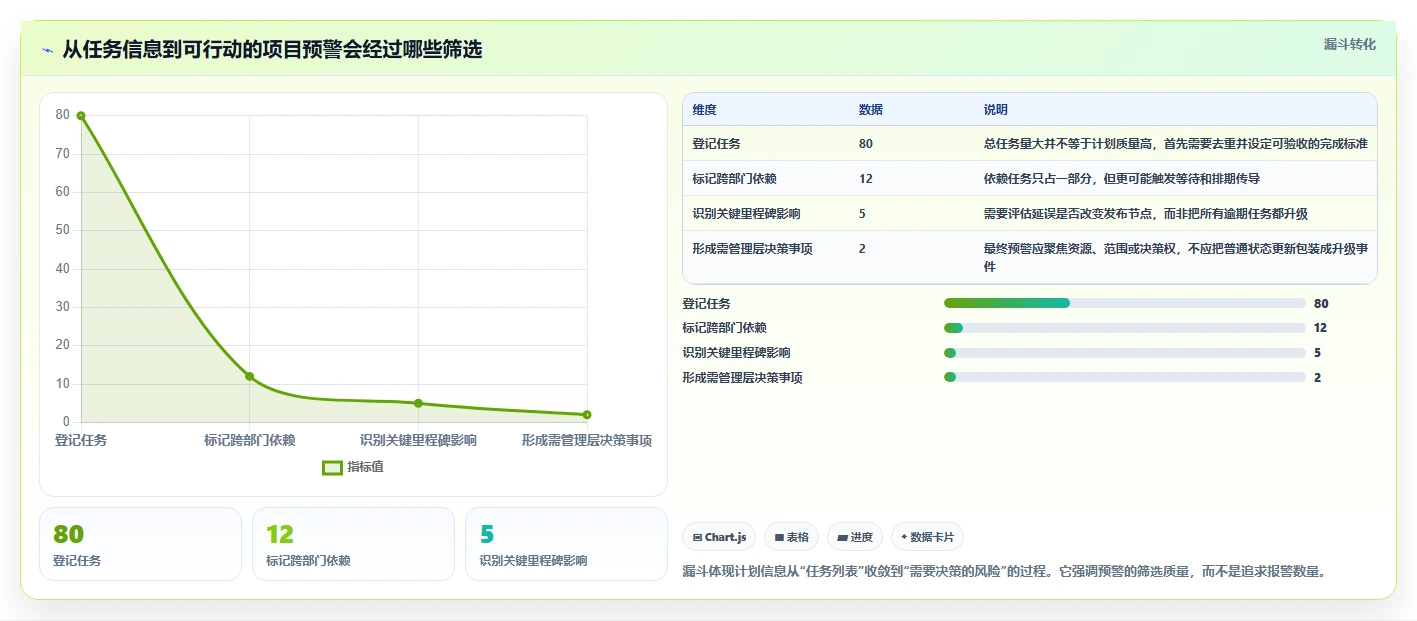Screen dimensions: 1417x621
Task: Click the chart data point for 形成需管理层决策事项
Action: coord(587,415)
